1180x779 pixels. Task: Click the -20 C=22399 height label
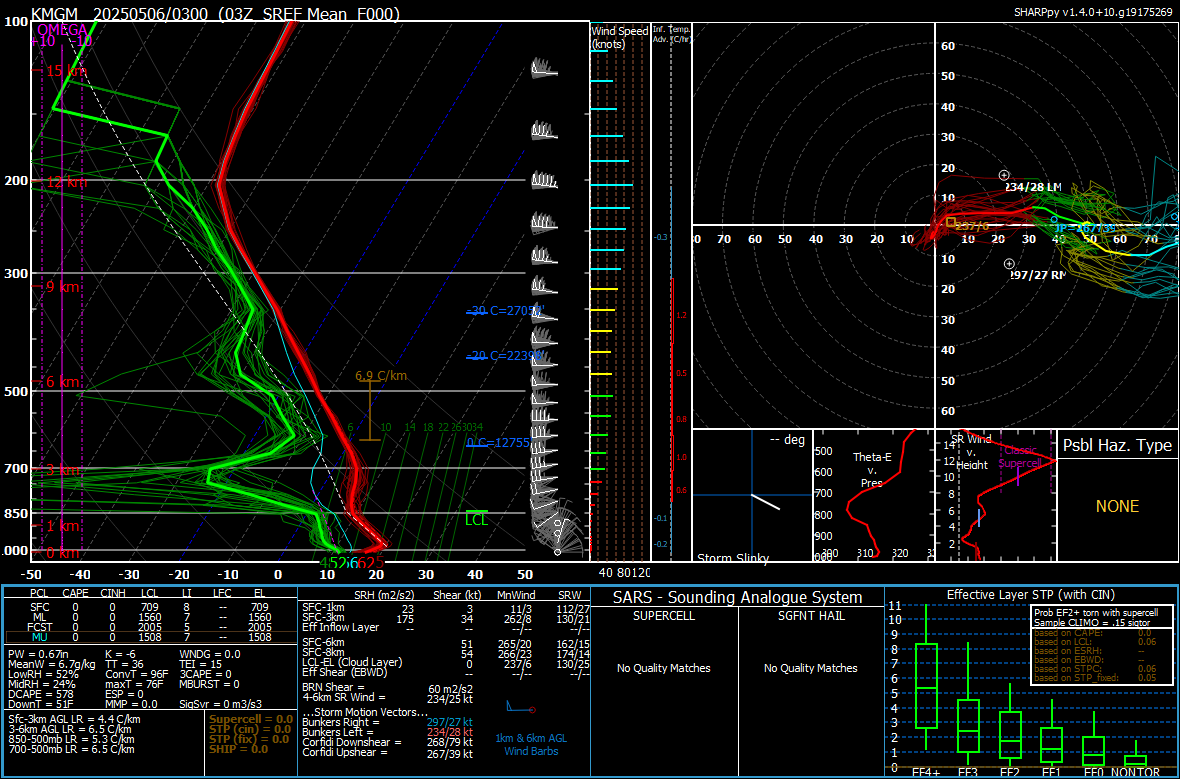pos(504,355)
